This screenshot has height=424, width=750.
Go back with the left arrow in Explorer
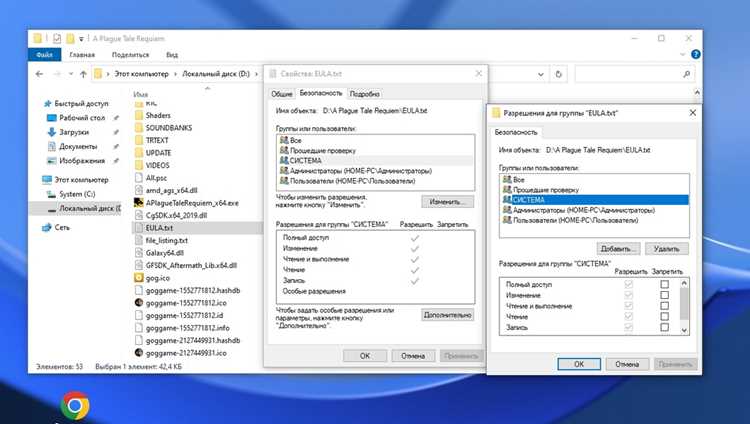click(x=39, y=74)
